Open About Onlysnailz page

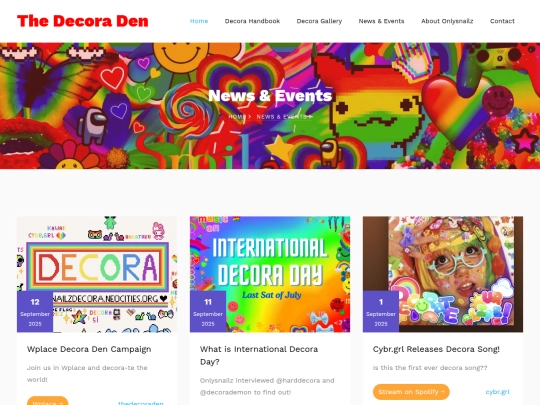pyautogui.click(x=447, y=21)
